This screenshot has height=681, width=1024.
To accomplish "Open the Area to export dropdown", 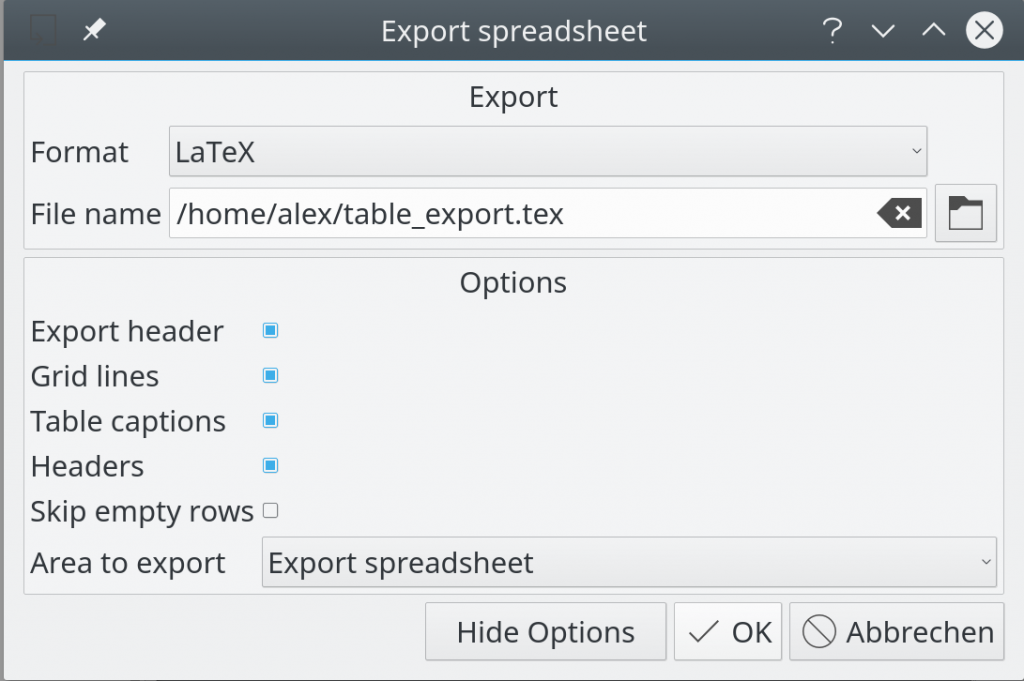I will coord(628,562).
